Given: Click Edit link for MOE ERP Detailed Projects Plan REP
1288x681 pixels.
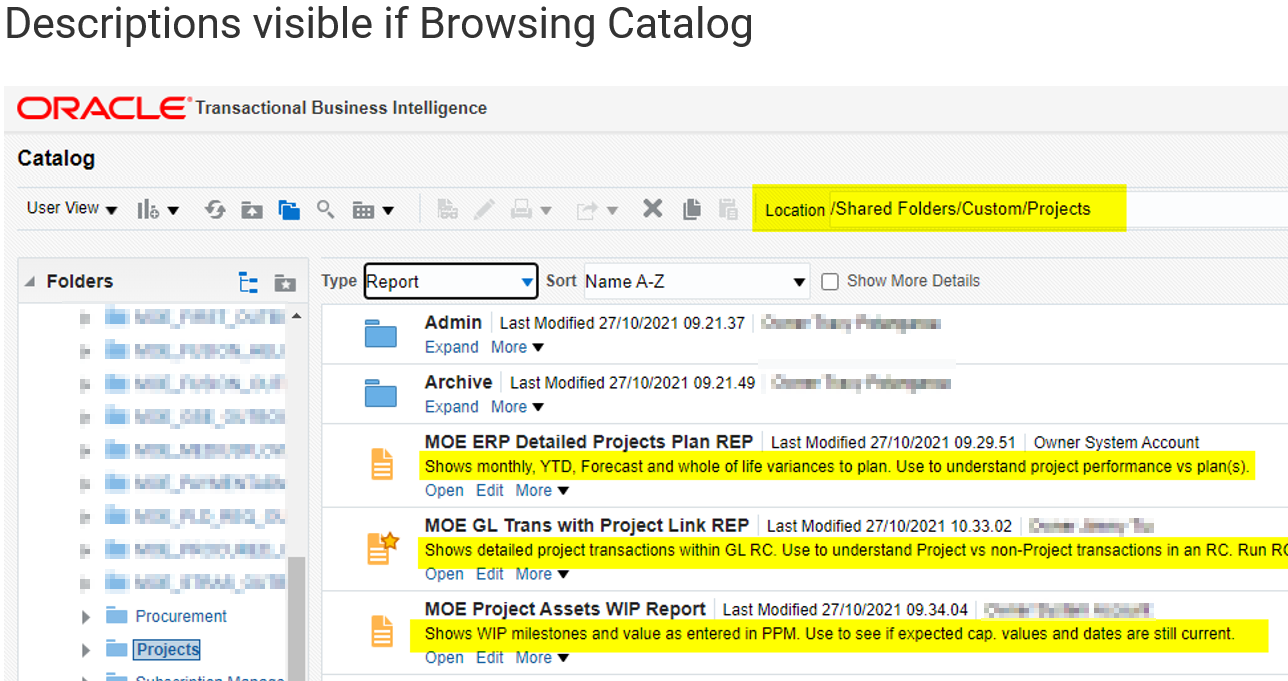Looking at the screenshot, I should (490, 490).
